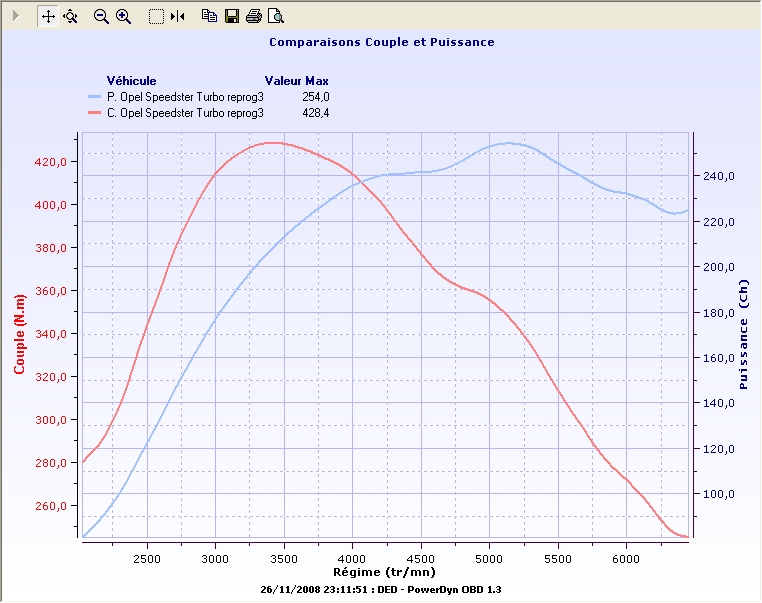Activate the rotate 3D view tool
762x603 pixels.
70,16
